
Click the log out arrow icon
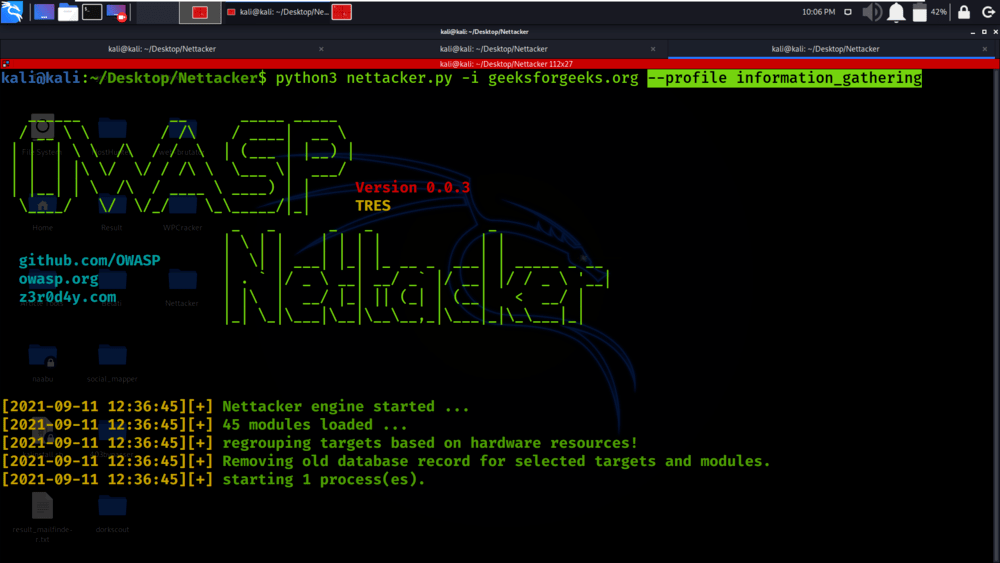988,12
